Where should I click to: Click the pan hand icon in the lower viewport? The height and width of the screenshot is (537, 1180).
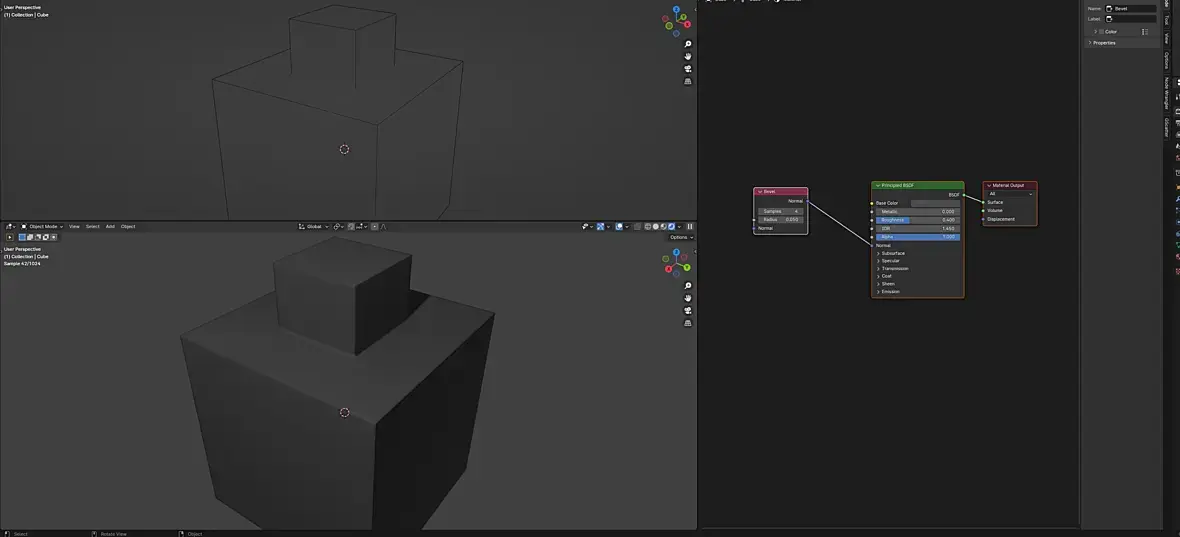coord(688,299)
